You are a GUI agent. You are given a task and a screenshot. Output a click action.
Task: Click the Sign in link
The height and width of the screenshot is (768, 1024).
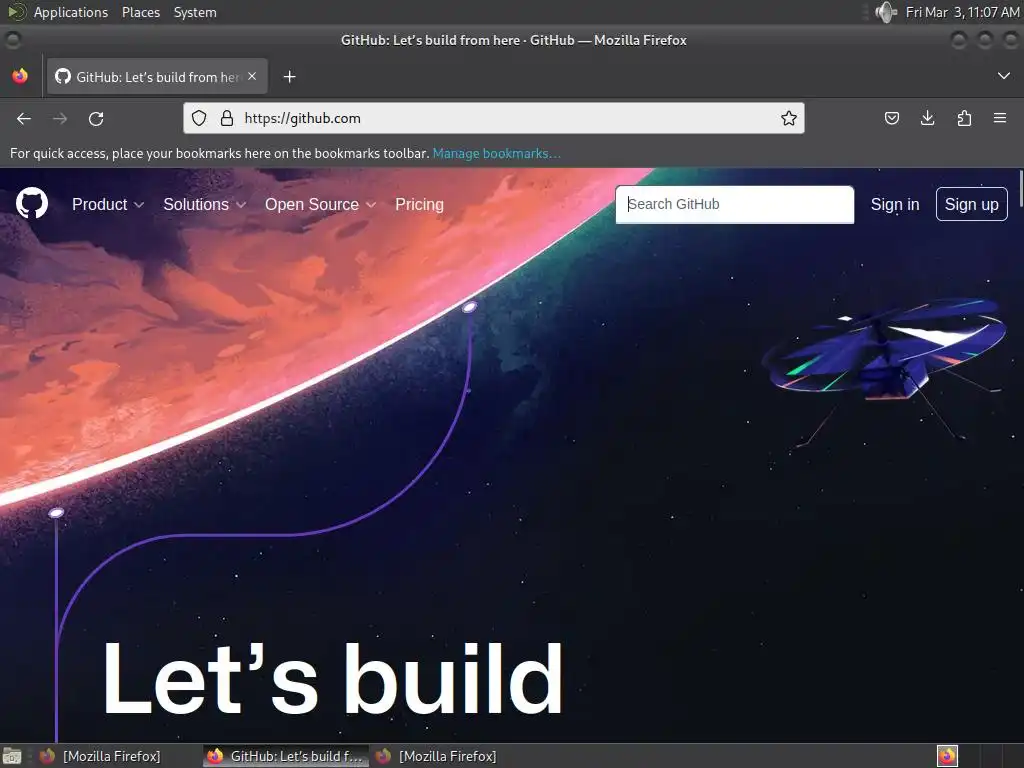tap(895, 204)
